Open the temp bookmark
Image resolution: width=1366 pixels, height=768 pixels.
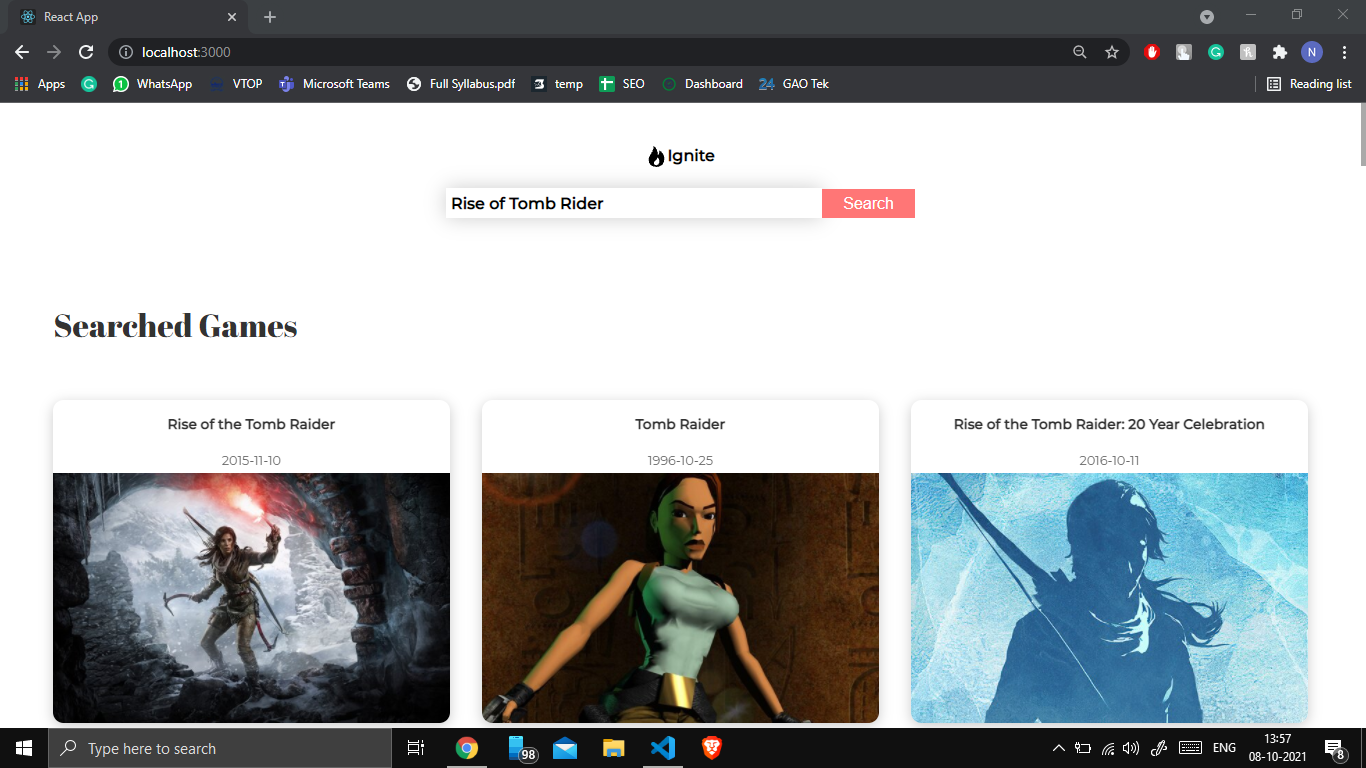557,84
